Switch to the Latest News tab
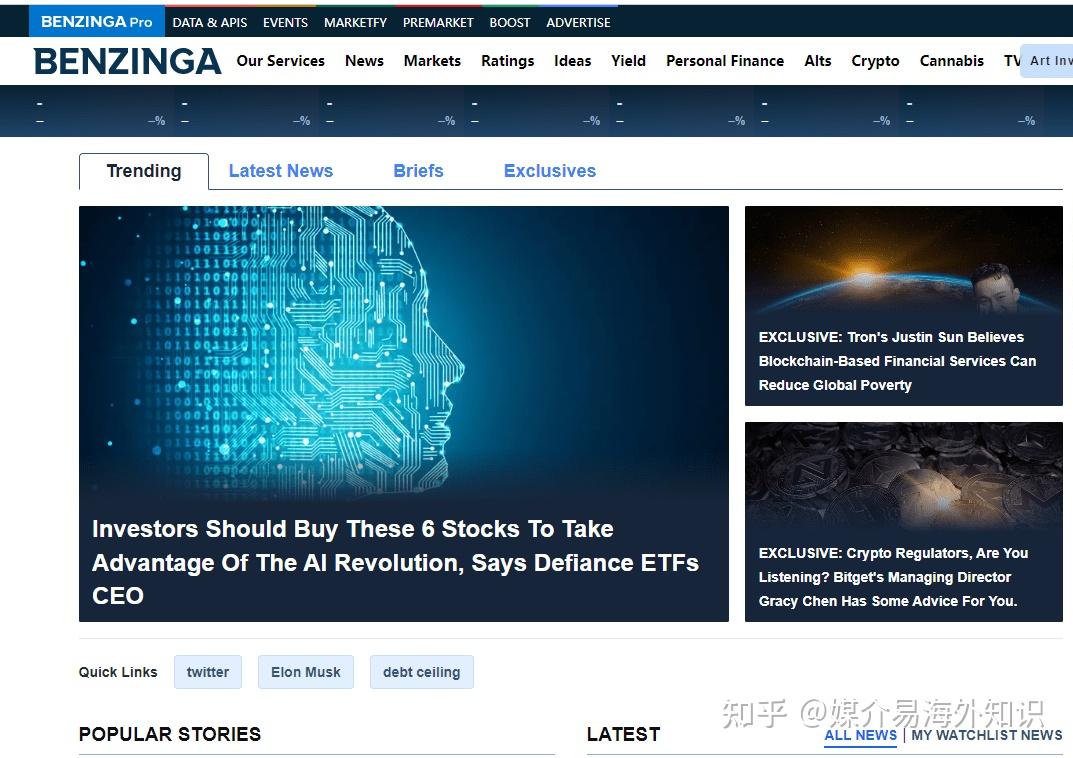1073x758 pixels. coord(280,170)
